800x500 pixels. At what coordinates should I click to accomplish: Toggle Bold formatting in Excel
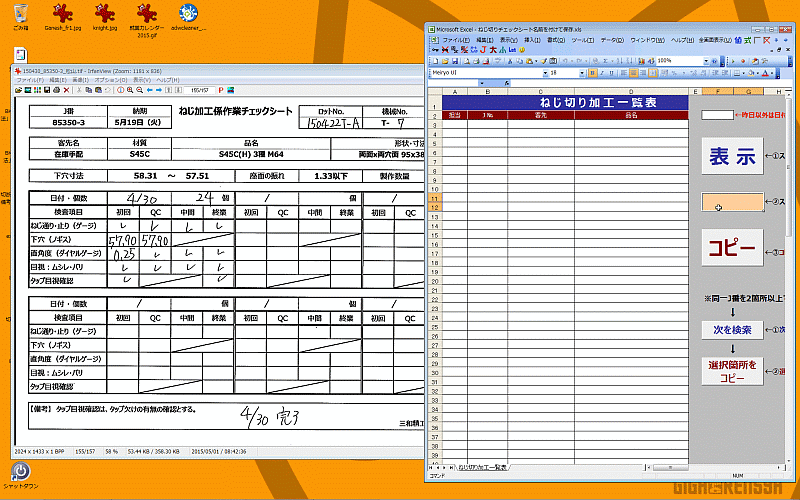click(592, 73)
